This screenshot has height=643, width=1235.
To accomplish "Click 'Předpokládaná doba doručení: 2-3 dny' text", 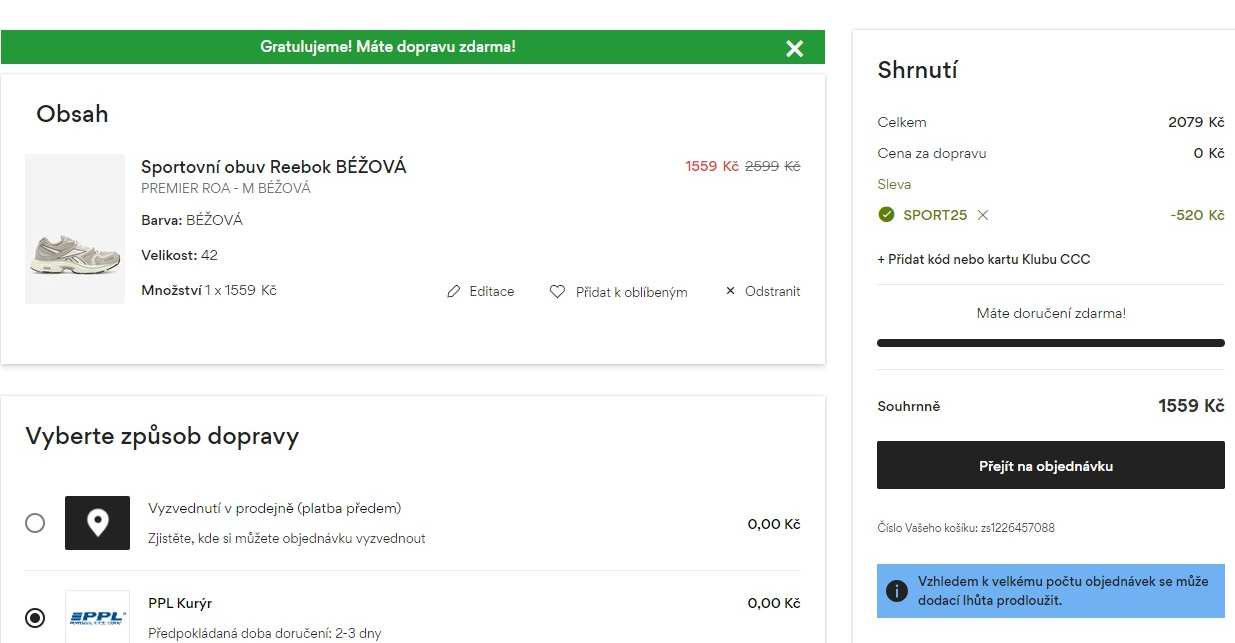I will point(264,633).
